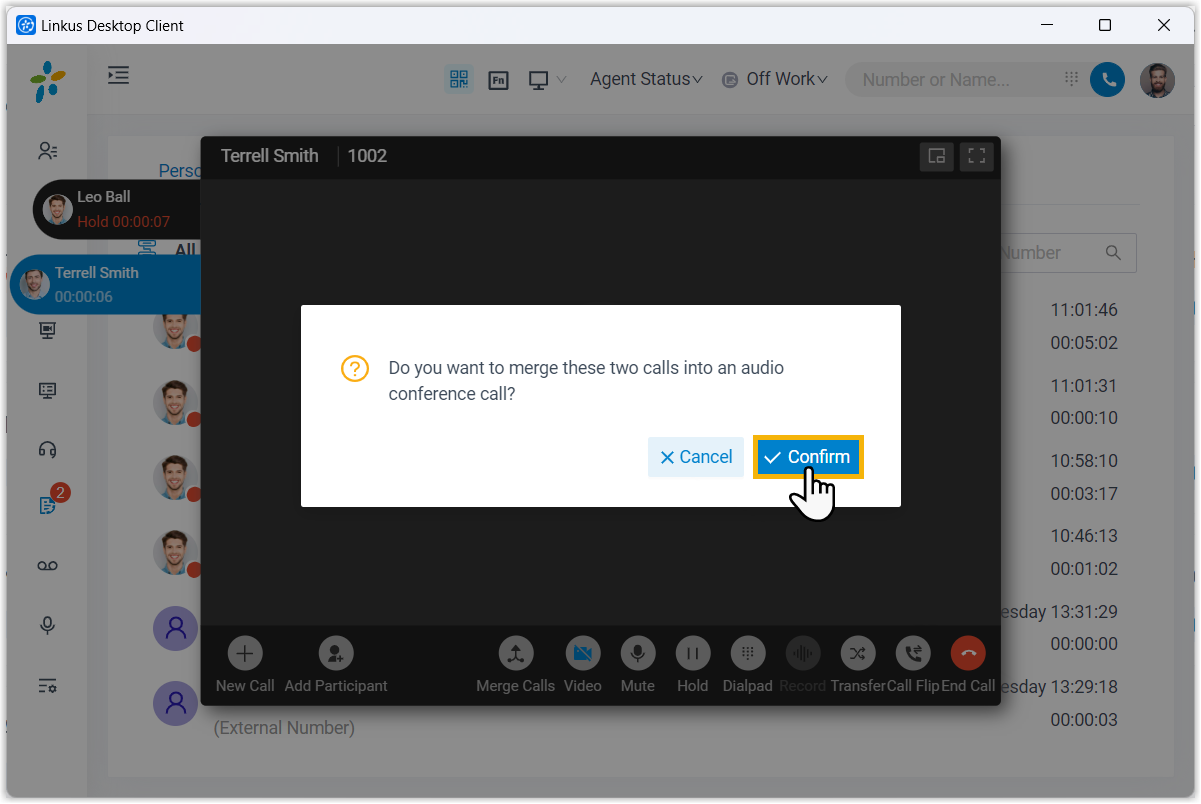Click the Fn function keys icon

[499, 80]
